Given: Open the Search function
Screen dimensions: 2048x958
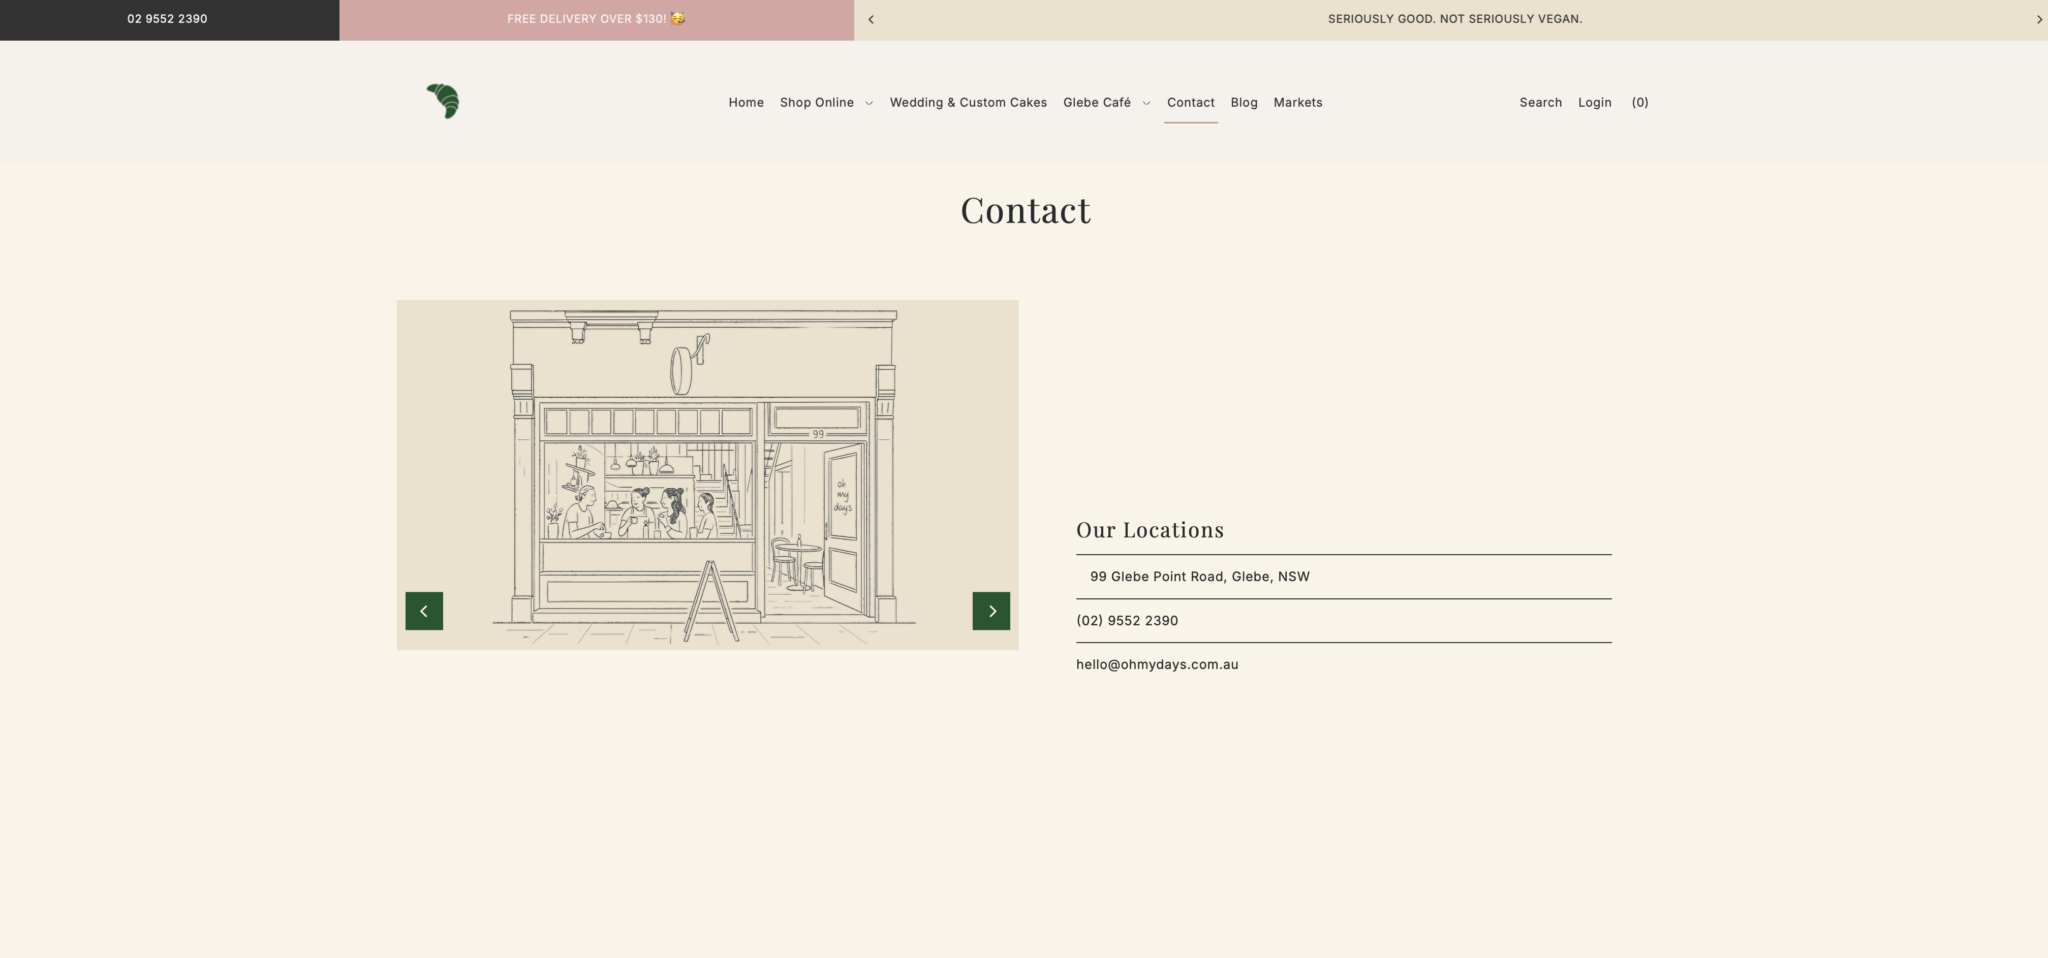Looking at the screenshot, I should coord(1540,102).
